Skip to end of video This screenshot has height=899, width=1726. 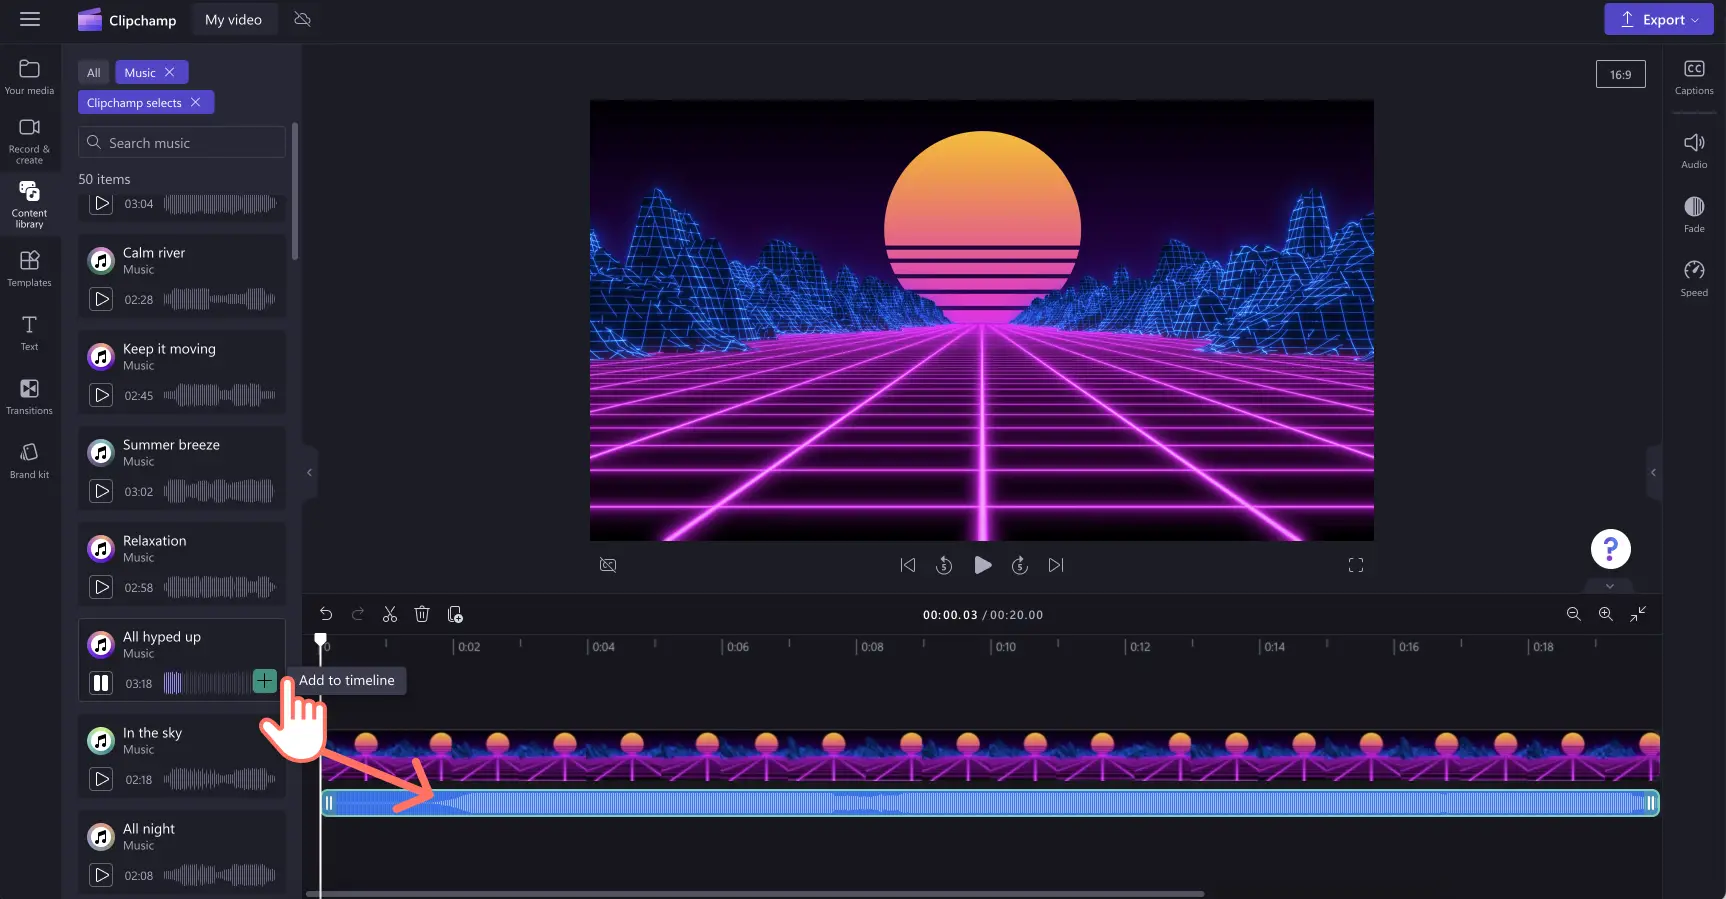[x=1056, y=565]
